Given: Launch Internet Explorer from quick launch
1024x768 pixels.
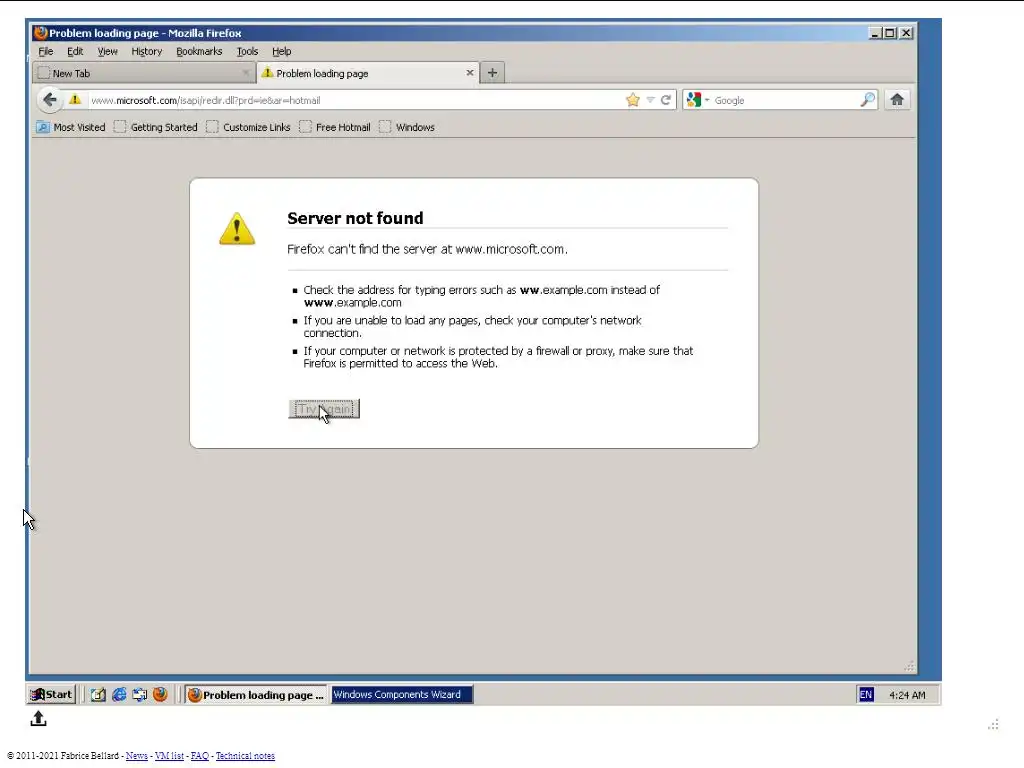Looking at the screenshot, I should tap(119, 694).
